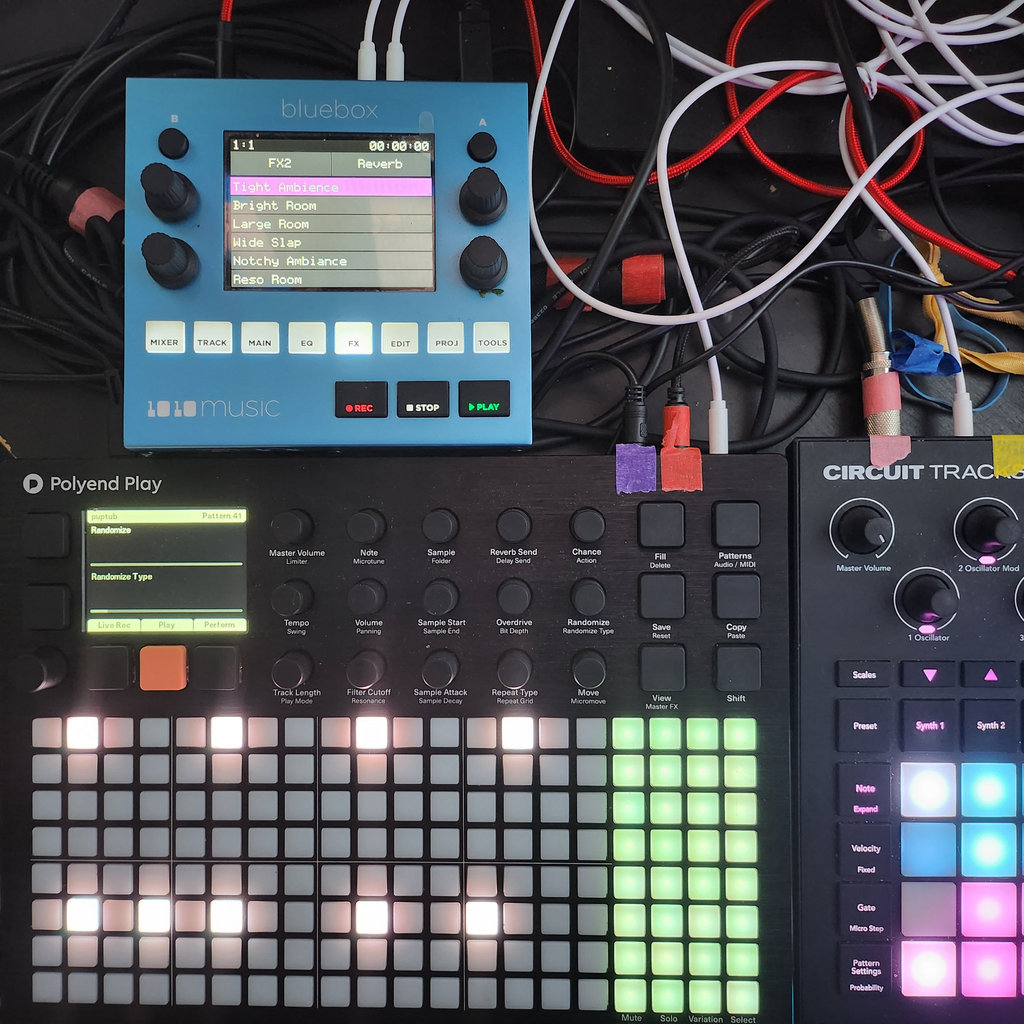Open the FX2 tab on bluebox screen
1024x1024 pixels.
coord(280,163)
